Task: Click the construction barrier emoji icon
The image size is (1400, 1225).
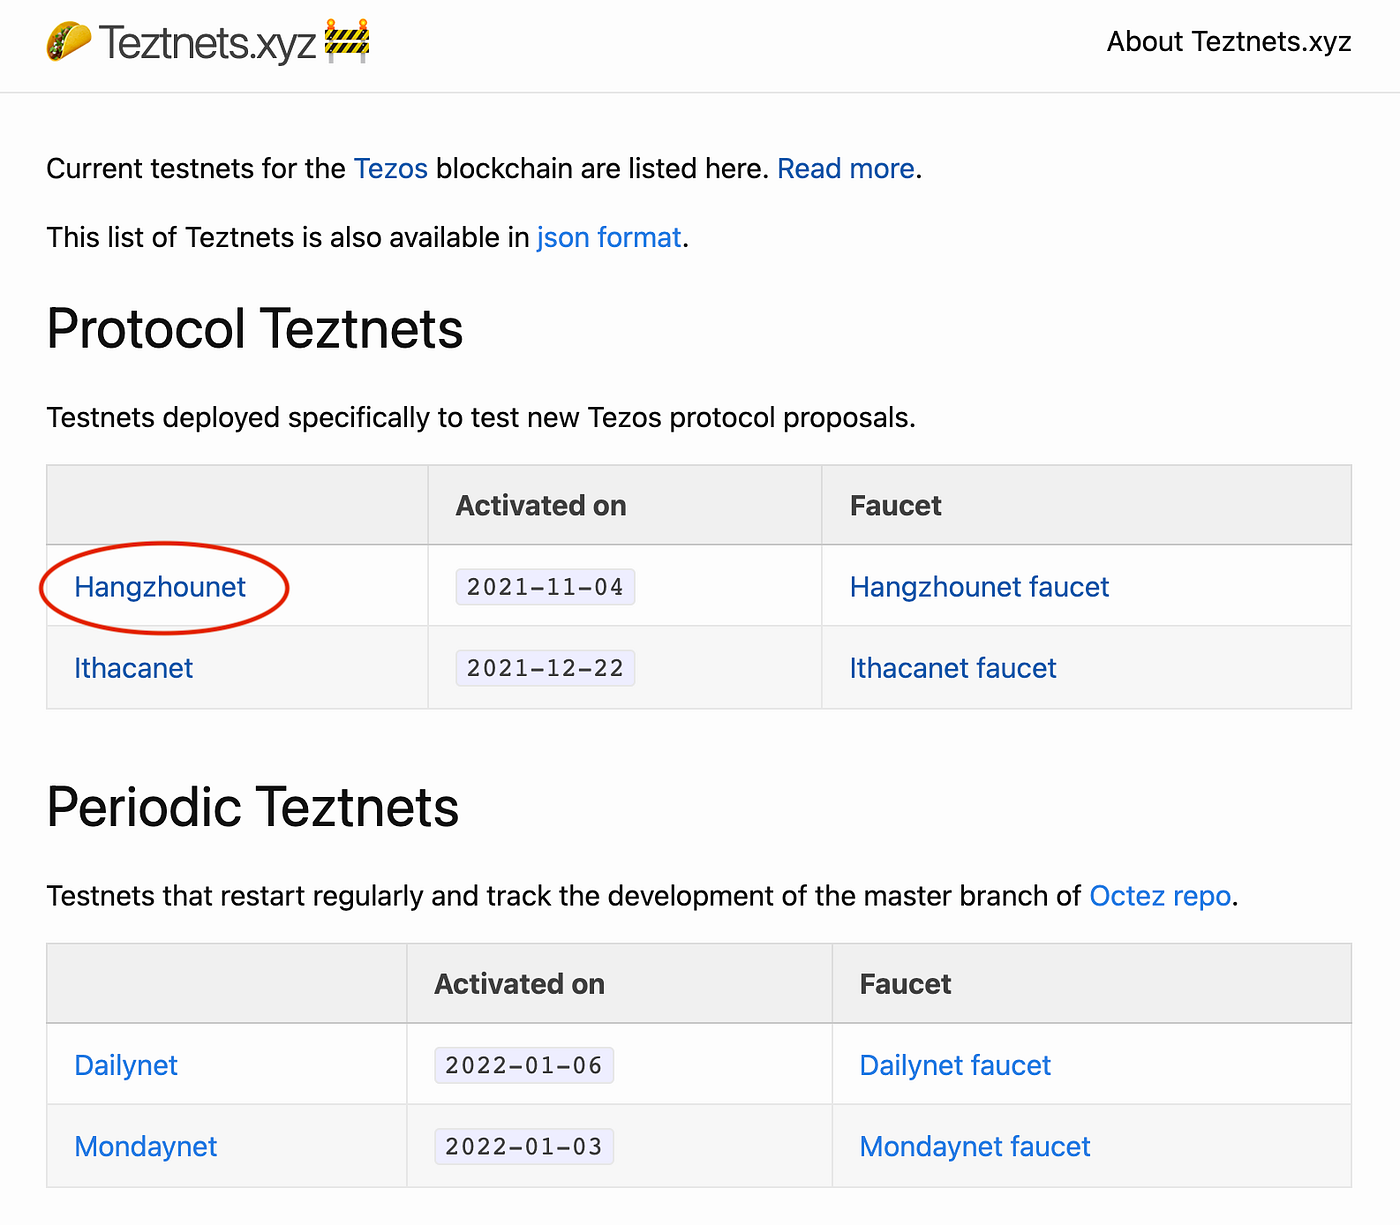Action: pos(347,41)
